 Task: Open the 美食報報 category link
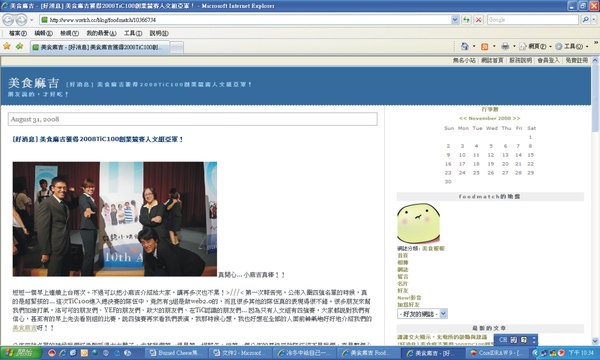433,249
